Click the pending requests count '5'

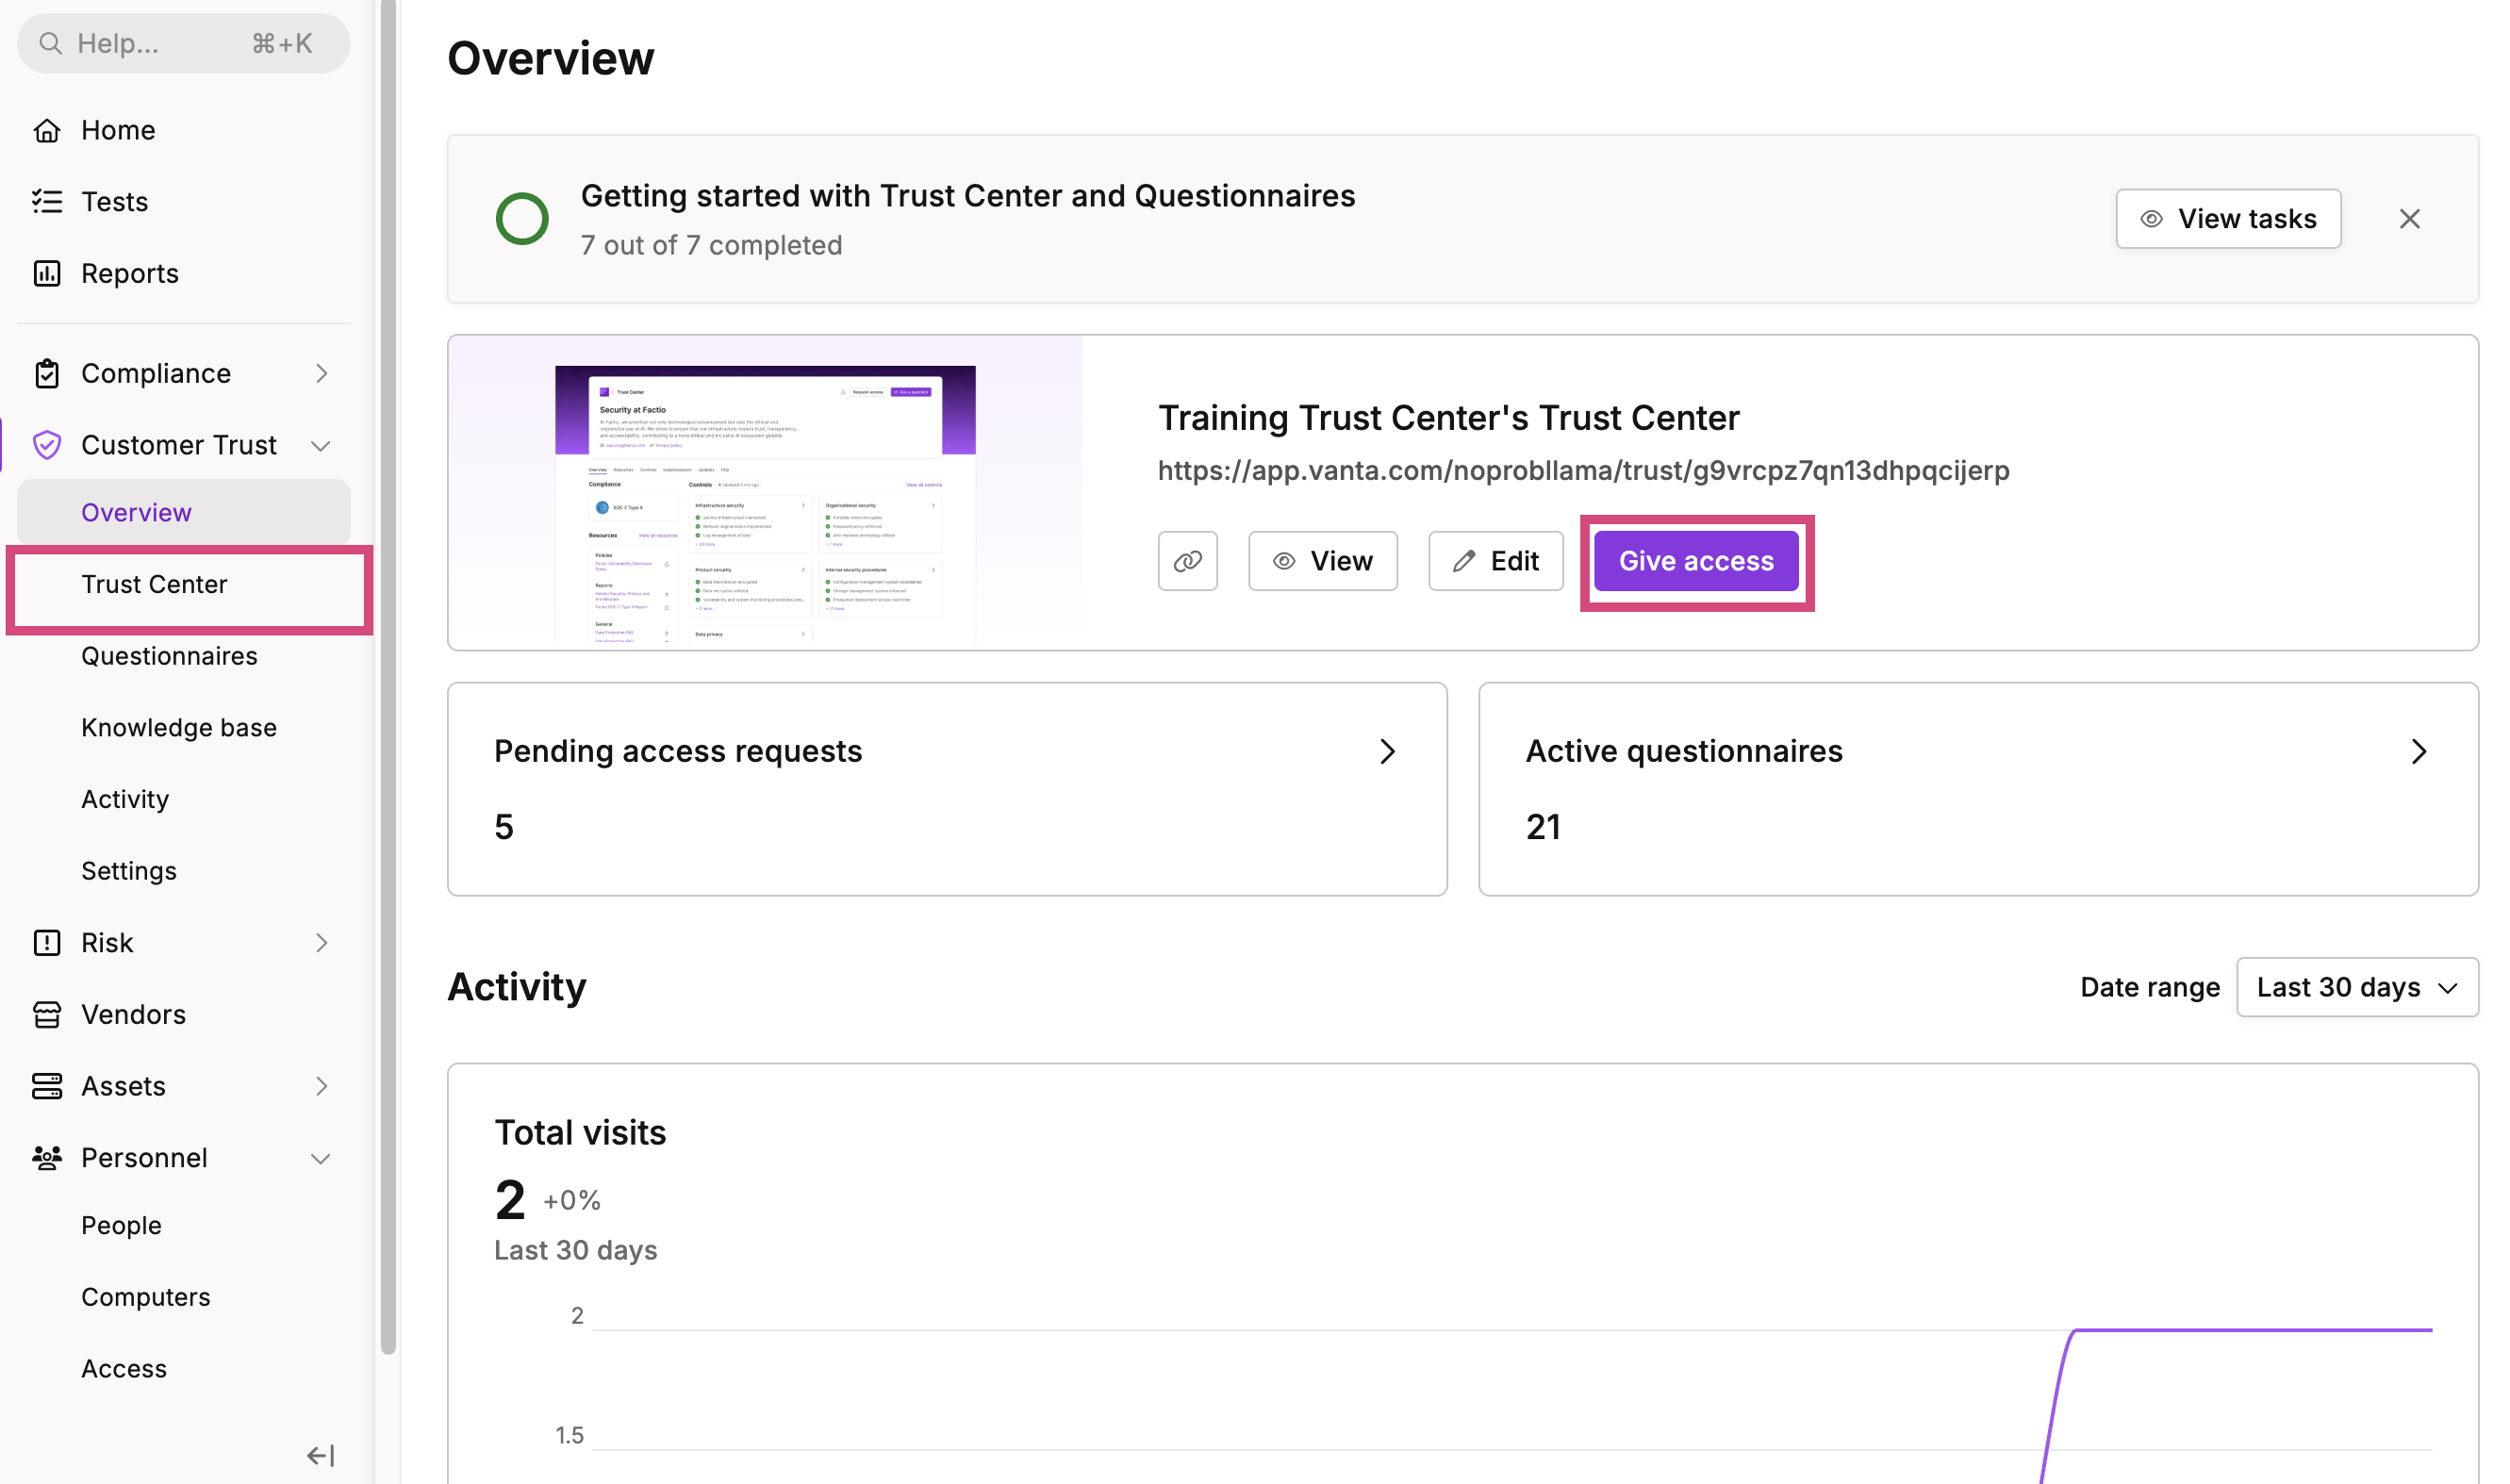point(504,827)
